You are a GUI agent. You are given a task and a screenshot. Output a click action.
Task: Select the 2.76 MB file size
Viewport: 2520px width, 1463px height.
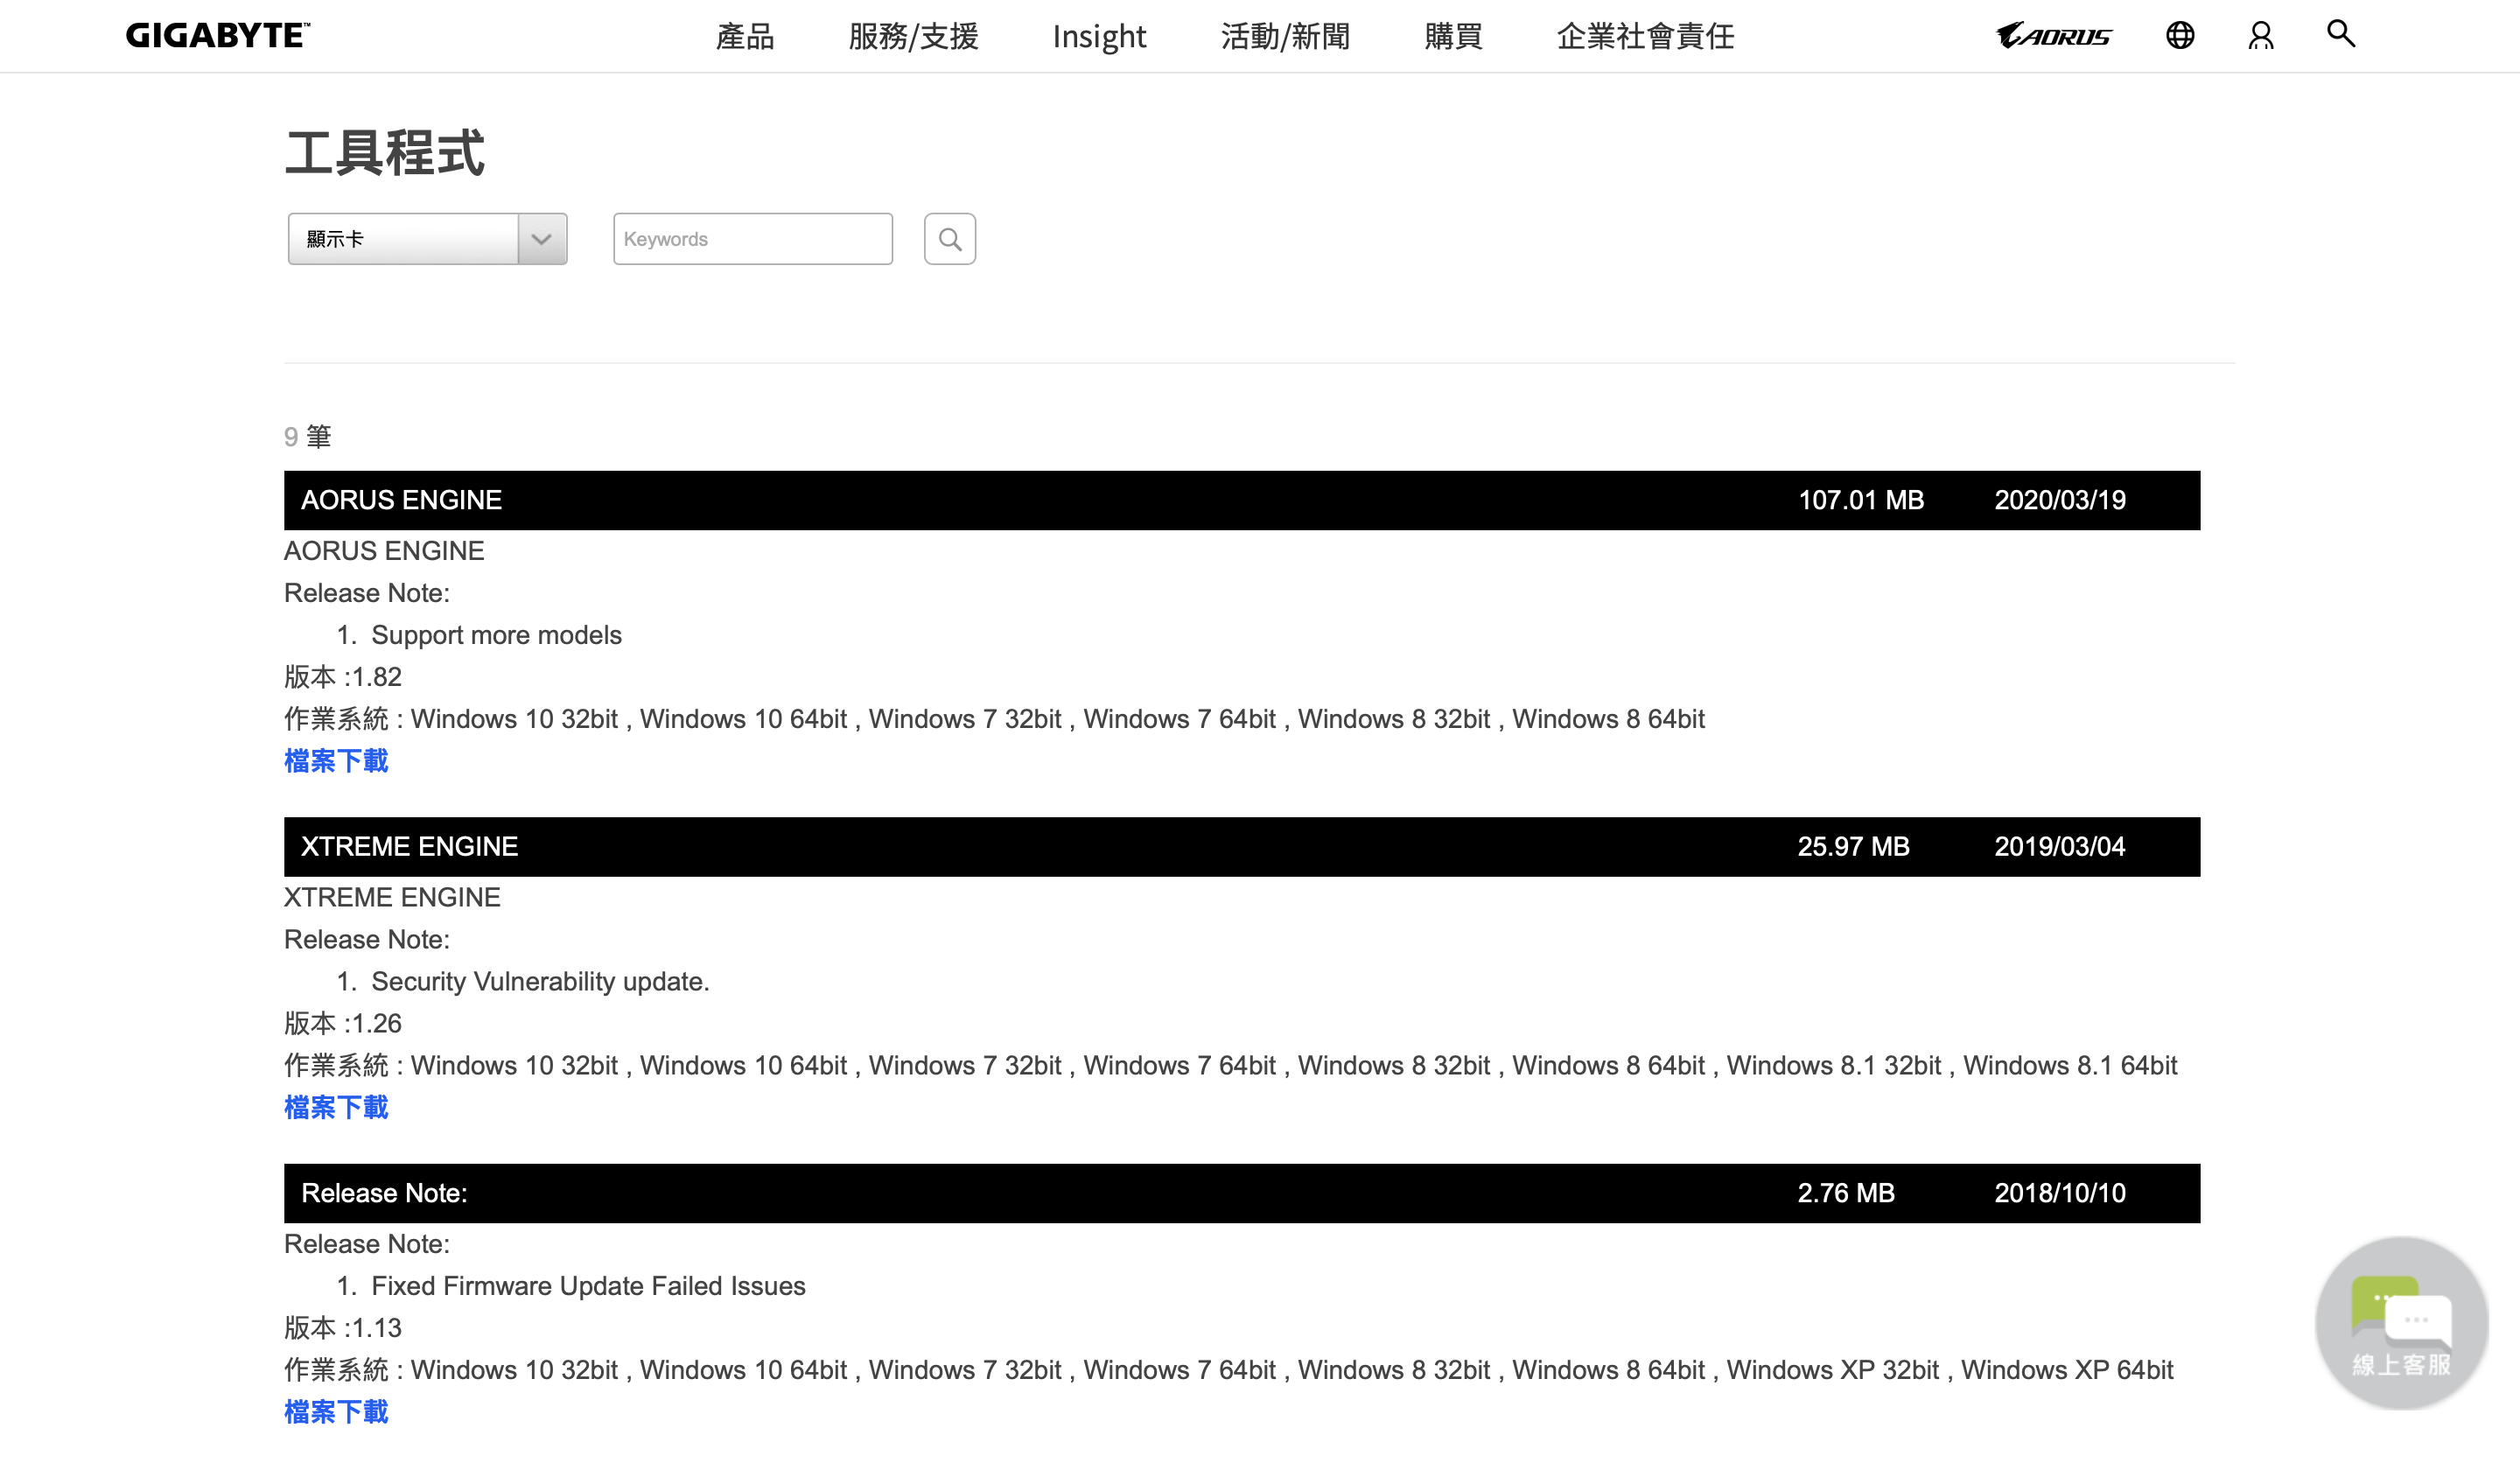[x=1846, y=1193]
